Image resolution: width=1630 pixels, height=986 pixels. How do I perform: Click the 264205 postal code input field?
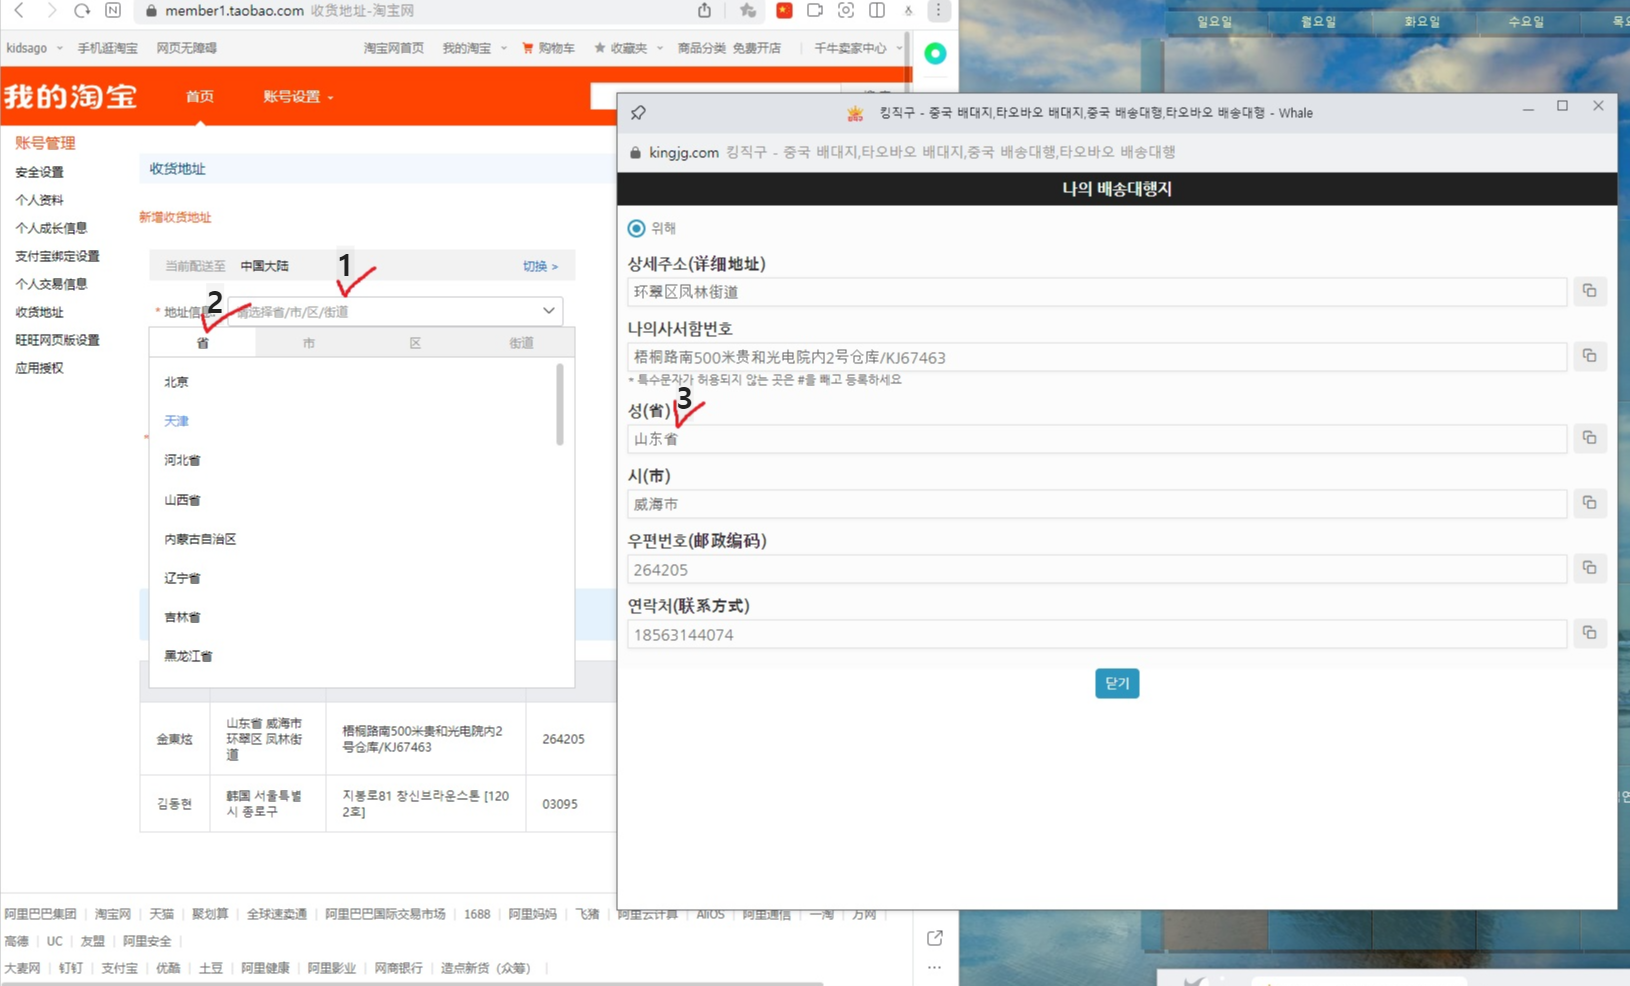click(x=1096, y=569)
